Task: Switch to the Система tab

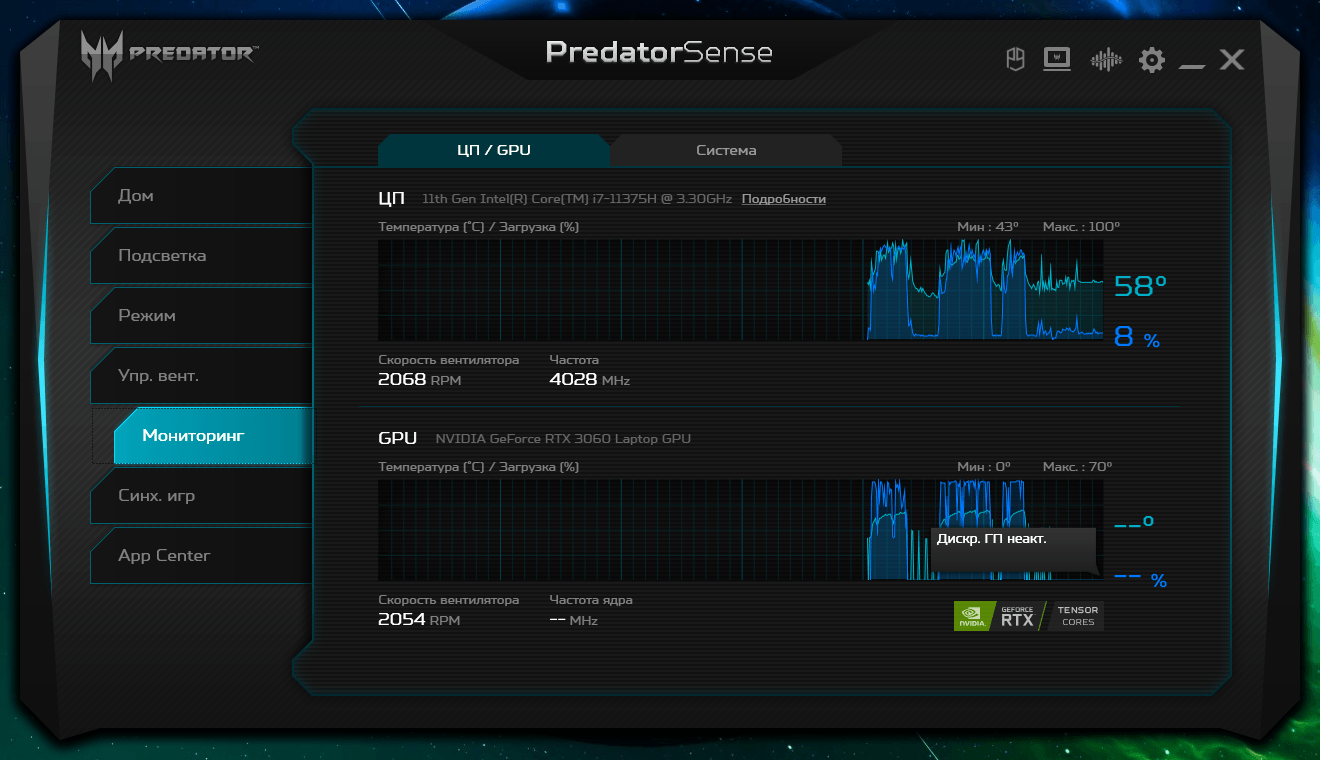Action: tap(726, 150)
